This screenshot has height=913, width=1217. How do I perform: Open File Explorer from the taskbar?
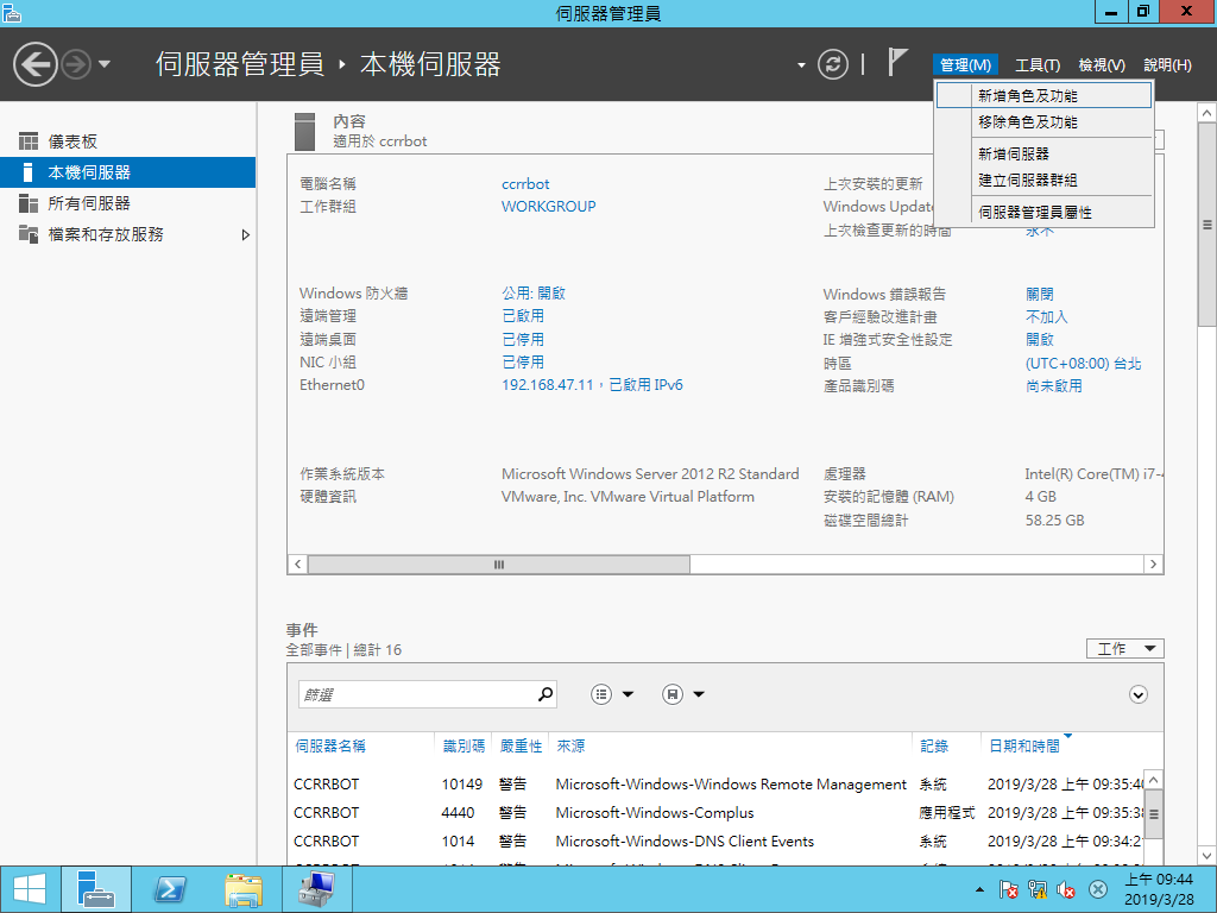coord(243,888)
